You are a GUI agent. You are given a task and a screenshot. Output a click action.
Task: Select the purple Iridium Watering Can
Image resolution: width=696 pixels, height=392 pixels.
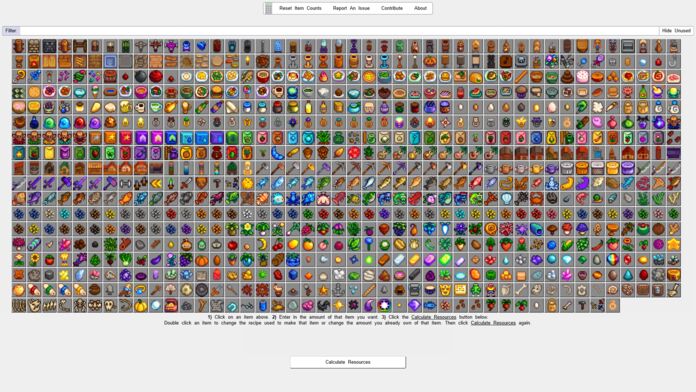click(x=551, y=168)
